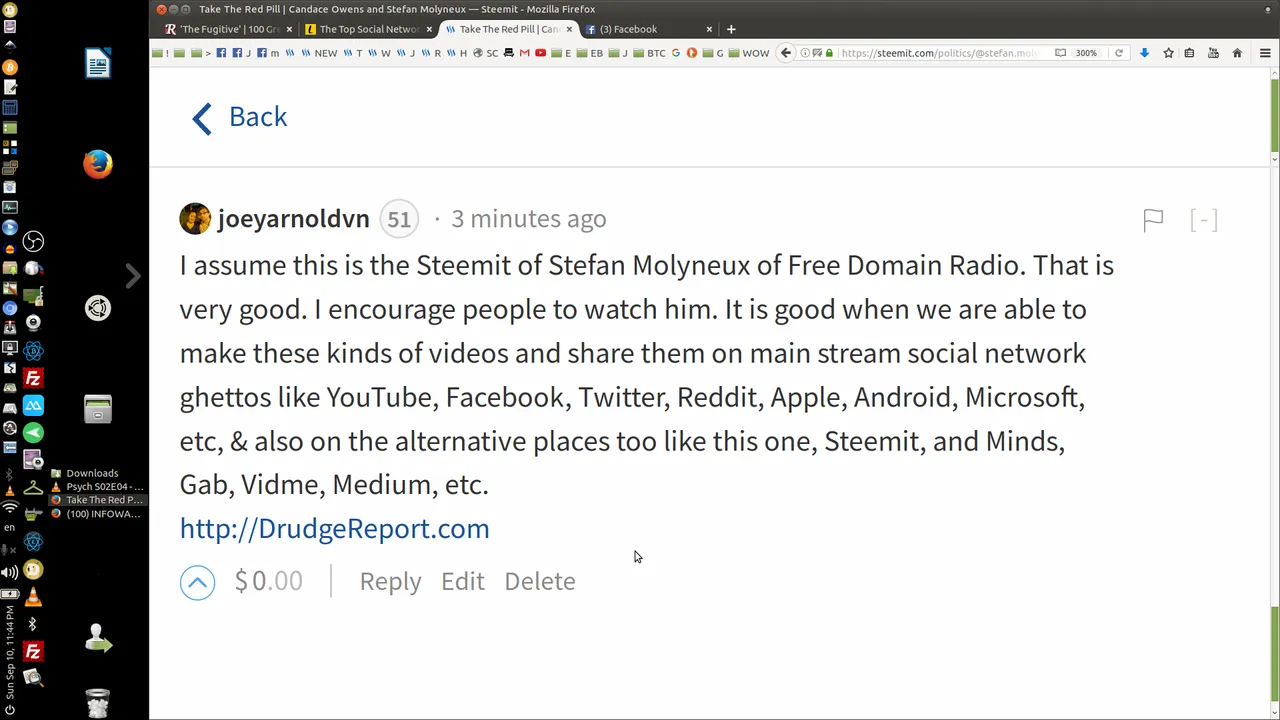Open the Bitcoin icon in left panel
This screenshot has height=720, width=1280.
10,67
